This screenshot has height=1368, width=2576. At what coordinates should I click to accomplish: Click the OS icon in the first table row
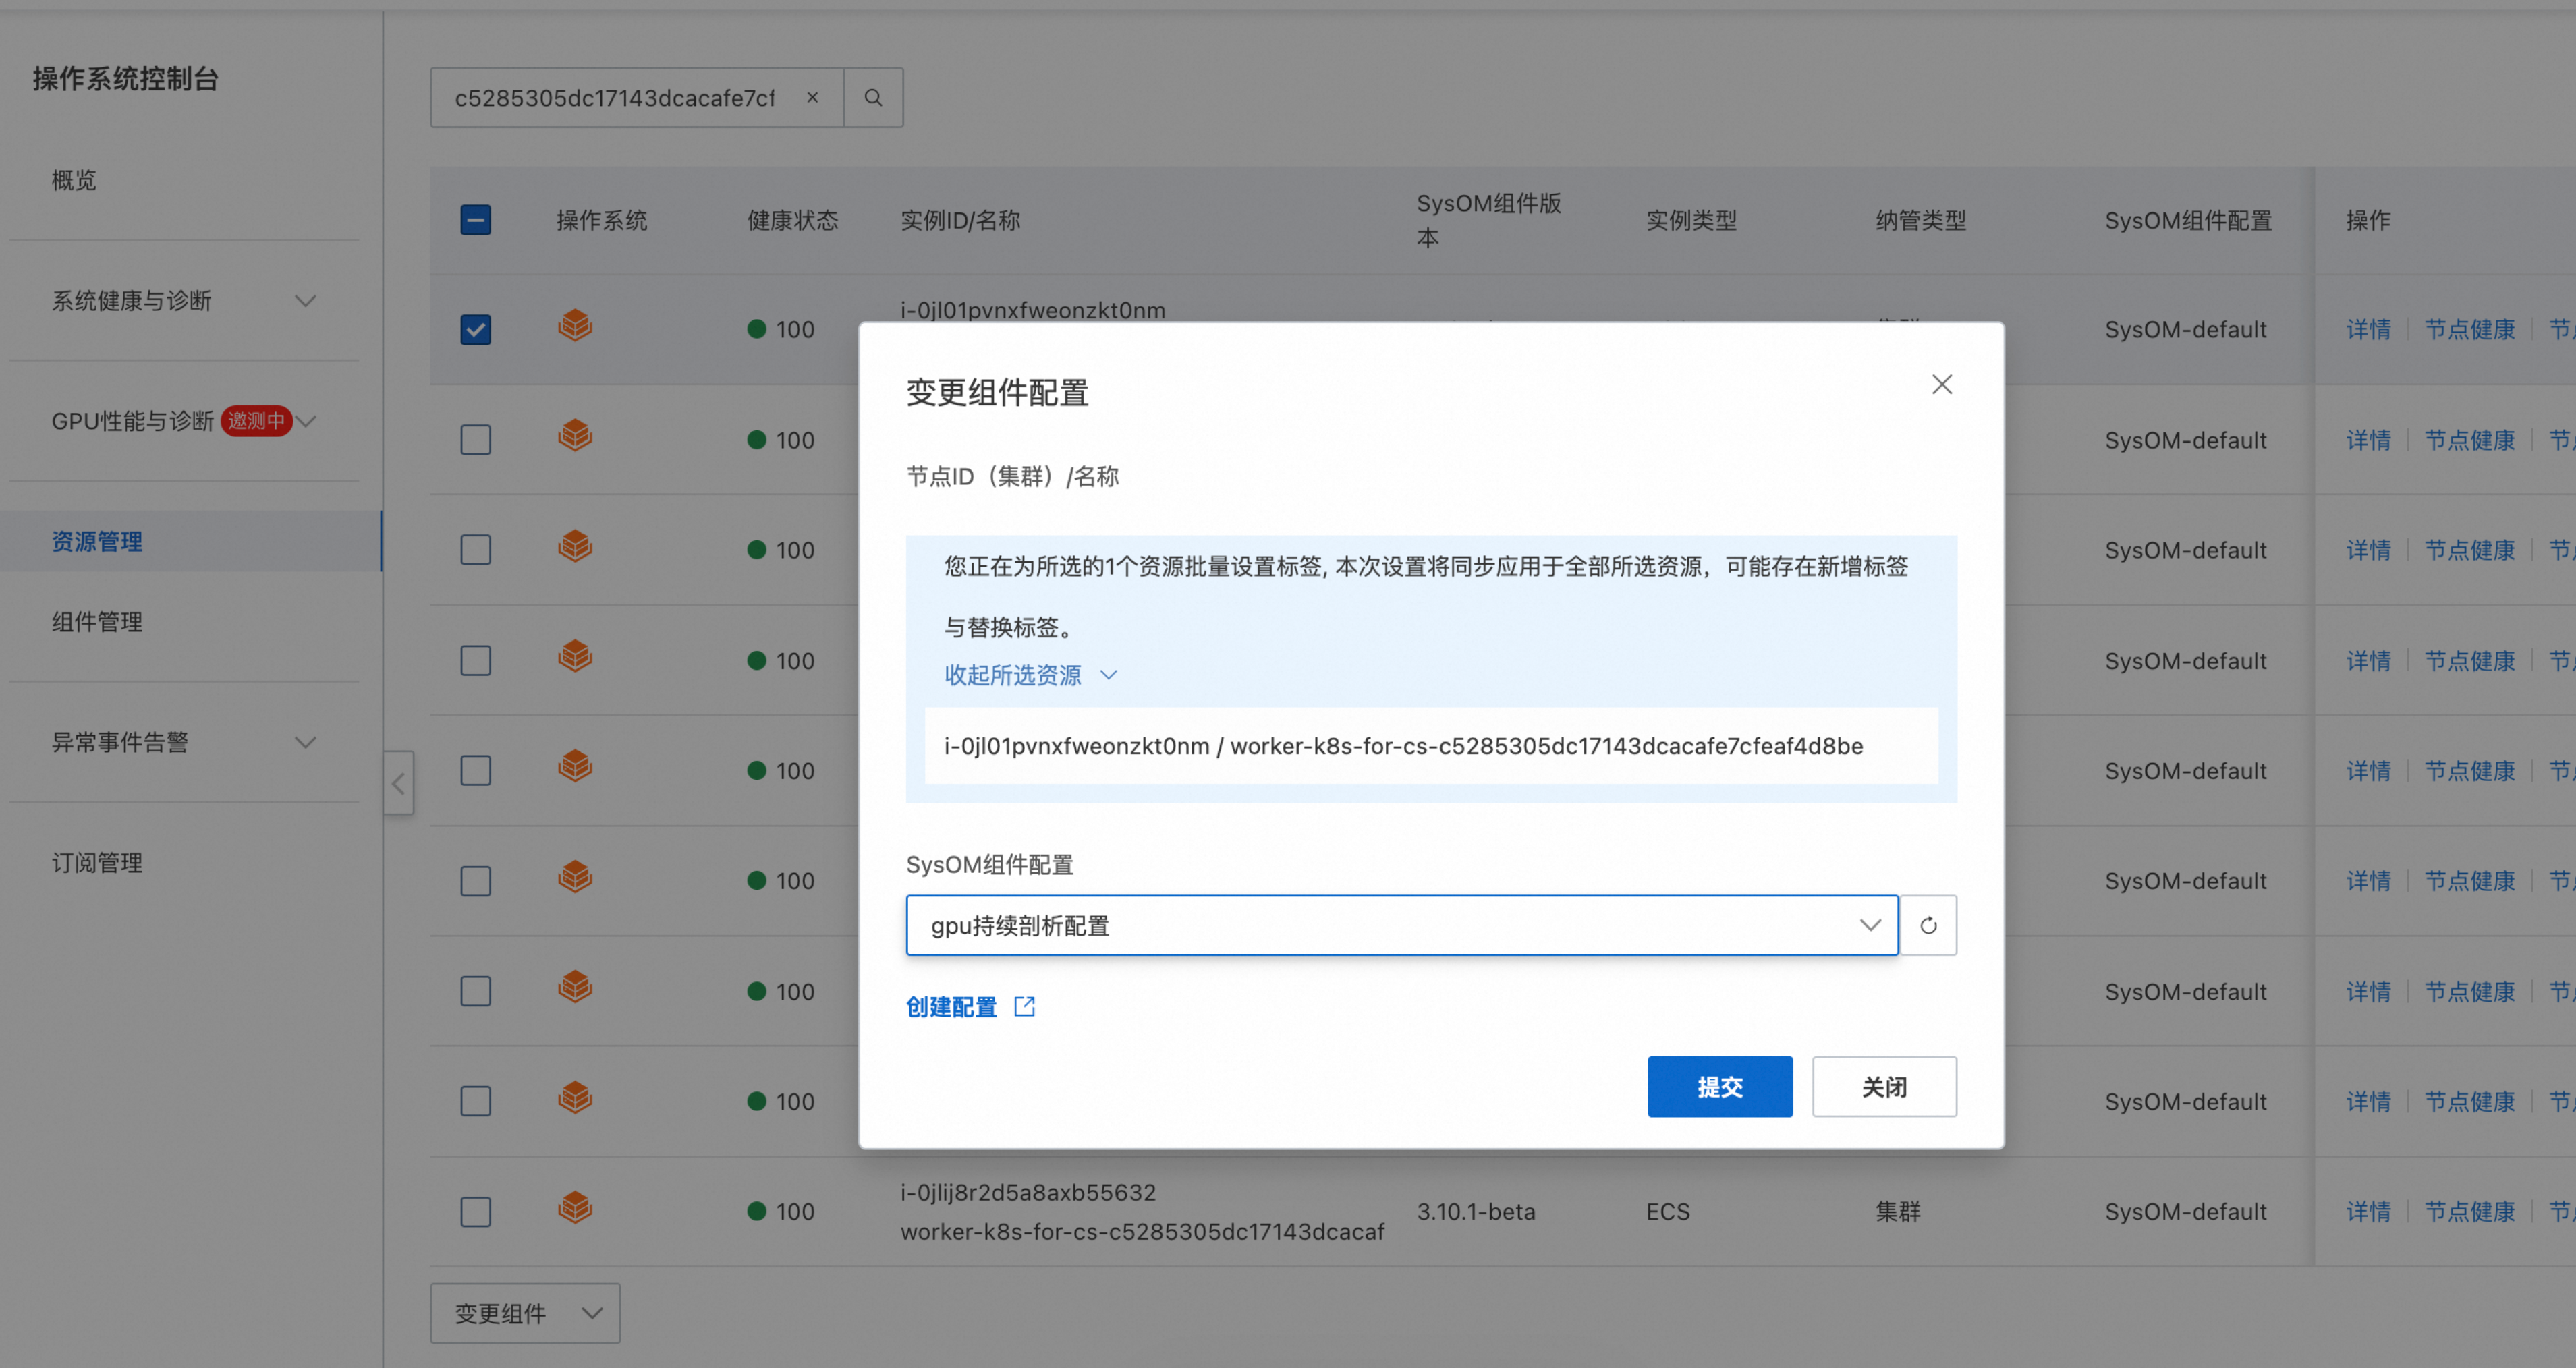(x=575, y=327)
